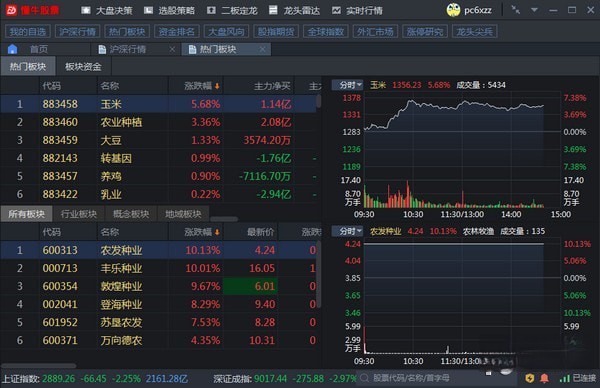Image resolution: width=600 pixels, height=388 pixels.
Task: Click the 全球指数 shortcut button
Action: (x=326, y=31)
